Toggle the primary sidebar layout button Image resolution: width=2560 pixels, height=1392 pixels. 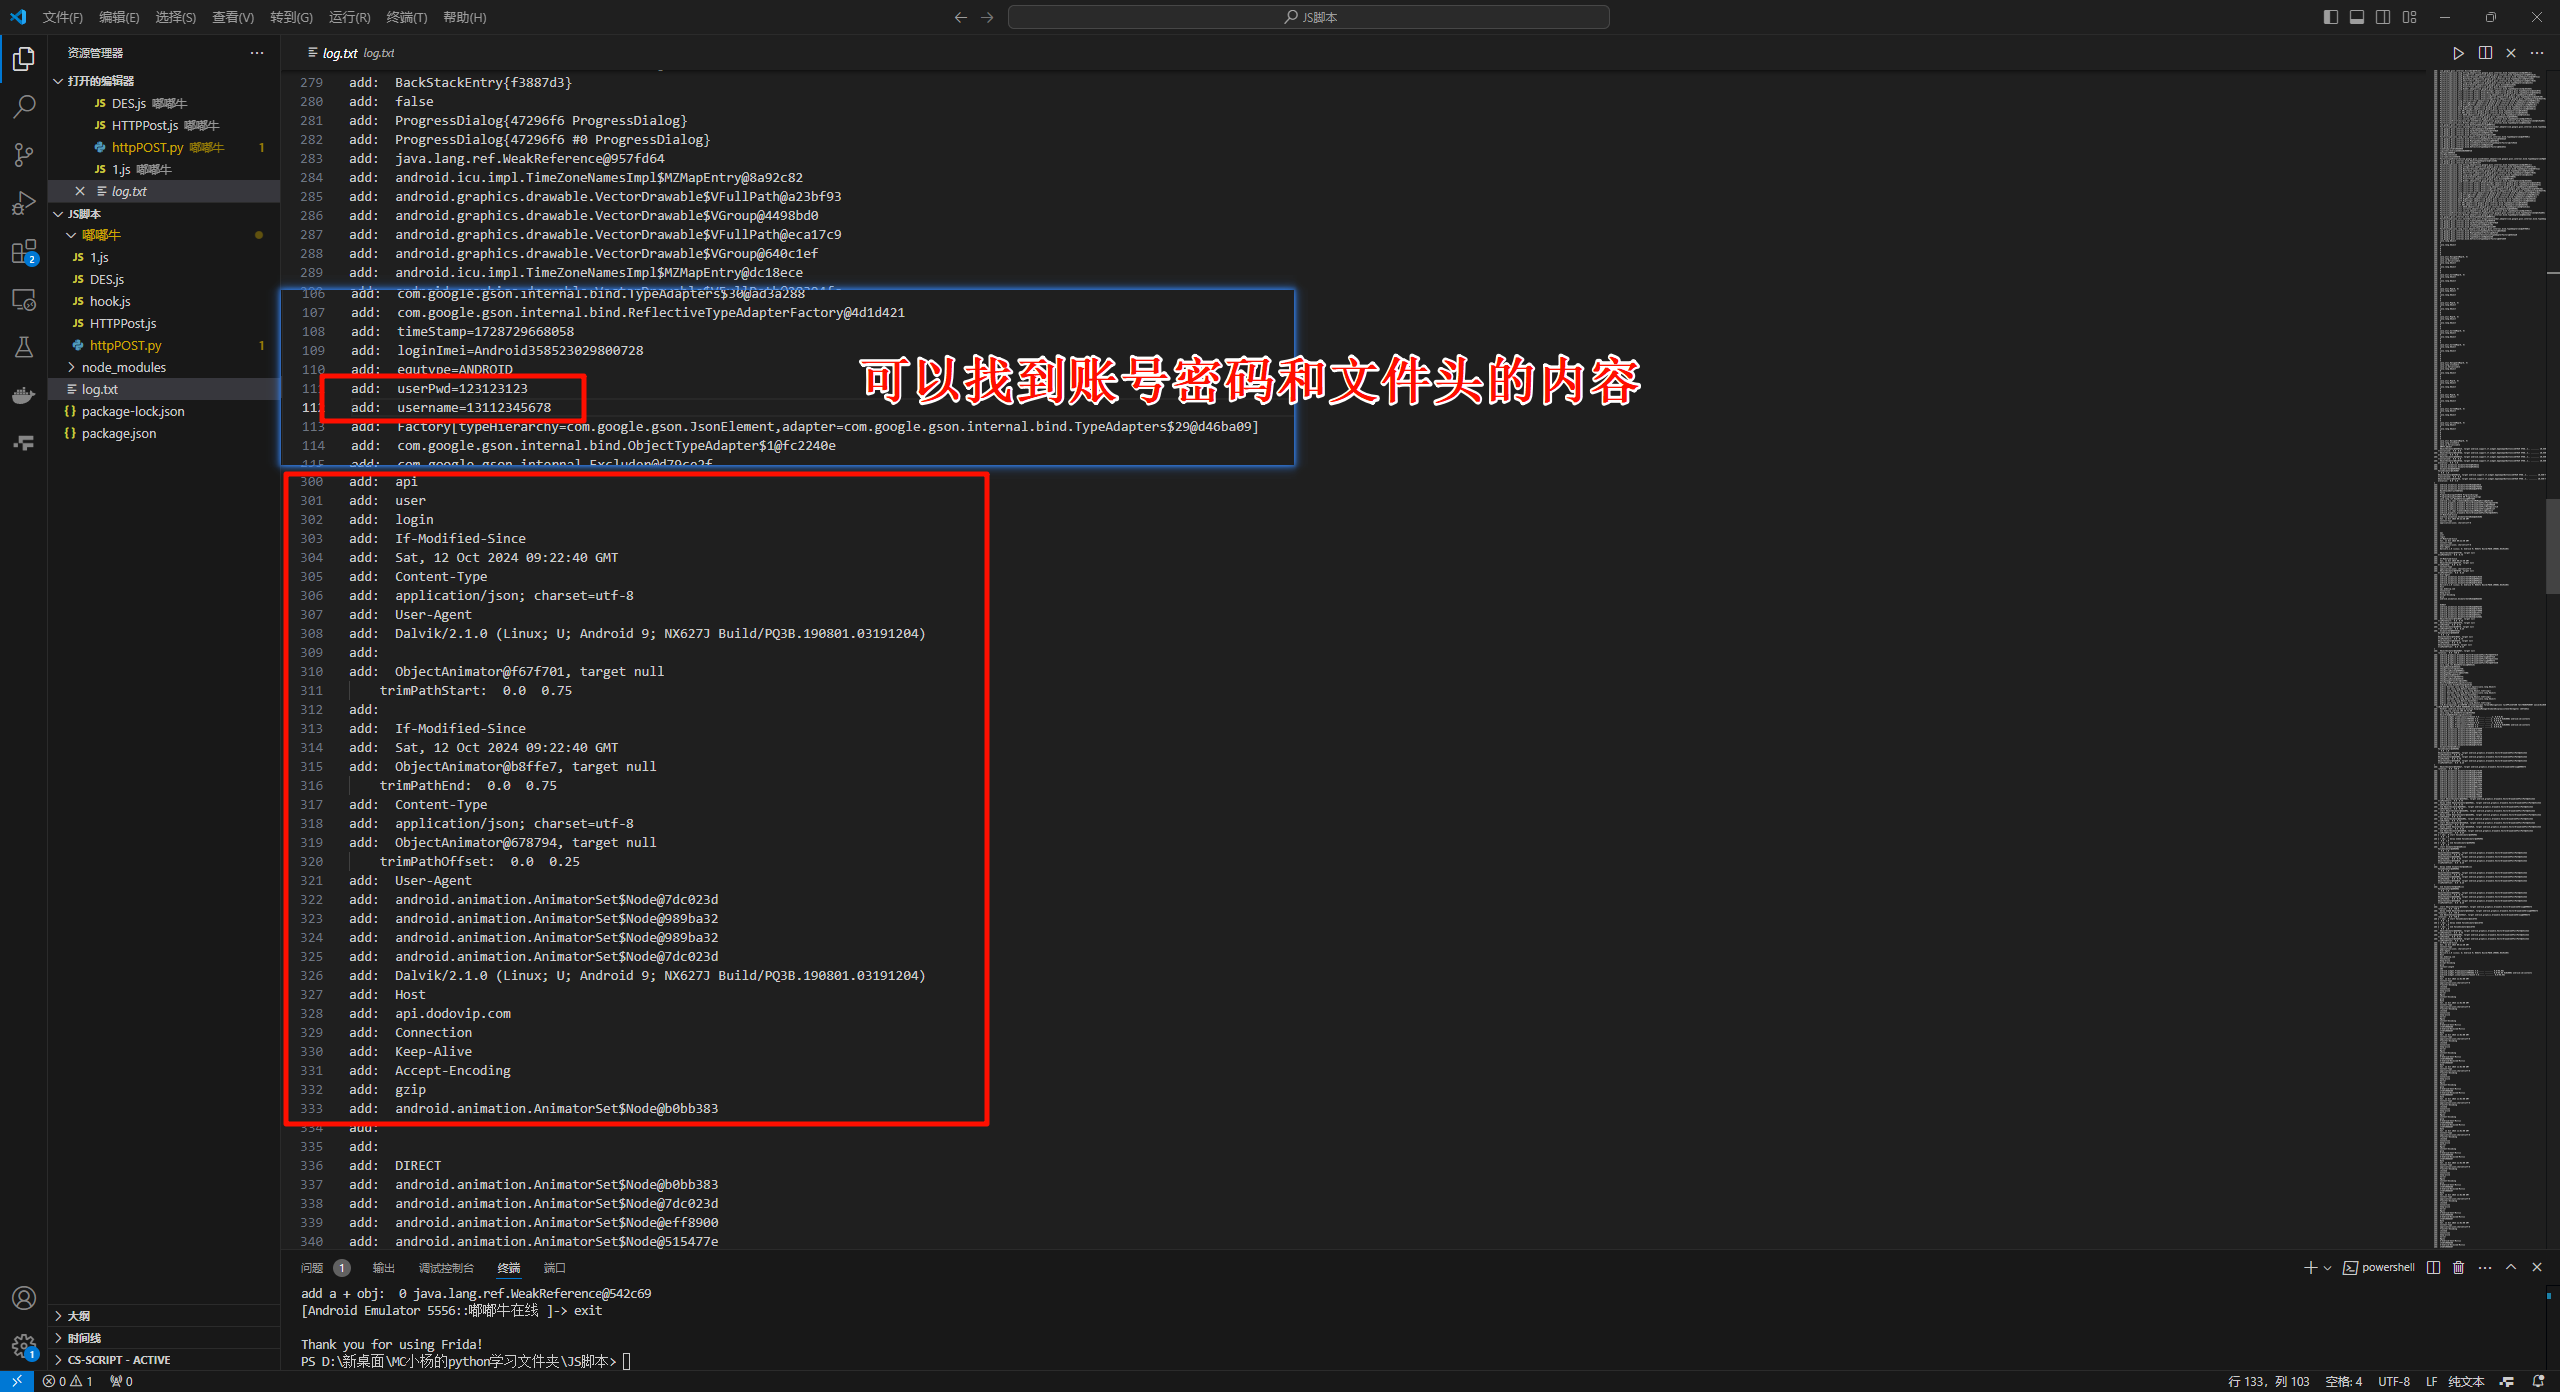pyautogui.click(x=2331, y=17)
